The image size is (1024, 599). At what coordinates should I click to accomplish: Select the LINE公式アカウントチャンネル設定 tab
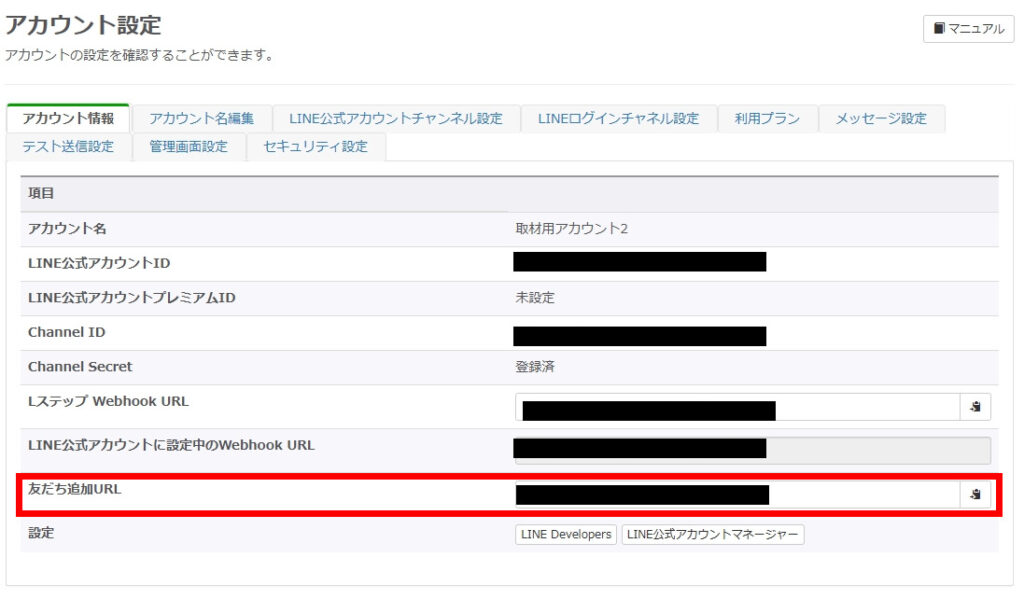(395, 118)
